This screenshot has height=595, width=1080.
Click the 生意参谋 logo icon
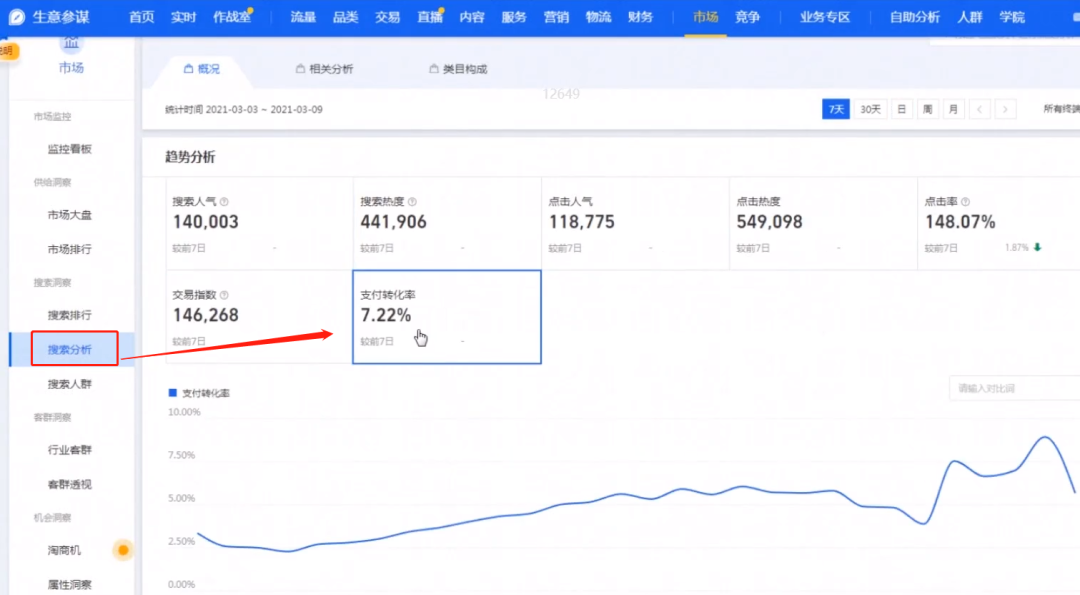click(x=17, y=17)
